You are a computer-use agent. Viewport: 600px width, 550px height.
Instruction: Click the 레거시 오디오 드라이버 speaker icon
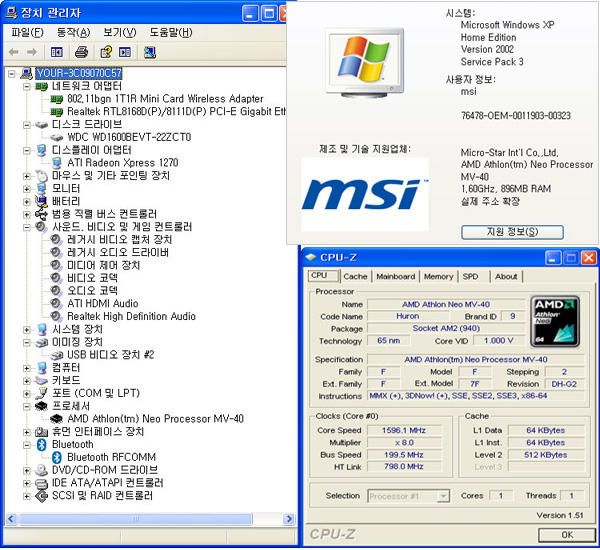pyautogui.click(x=56, y=252)
